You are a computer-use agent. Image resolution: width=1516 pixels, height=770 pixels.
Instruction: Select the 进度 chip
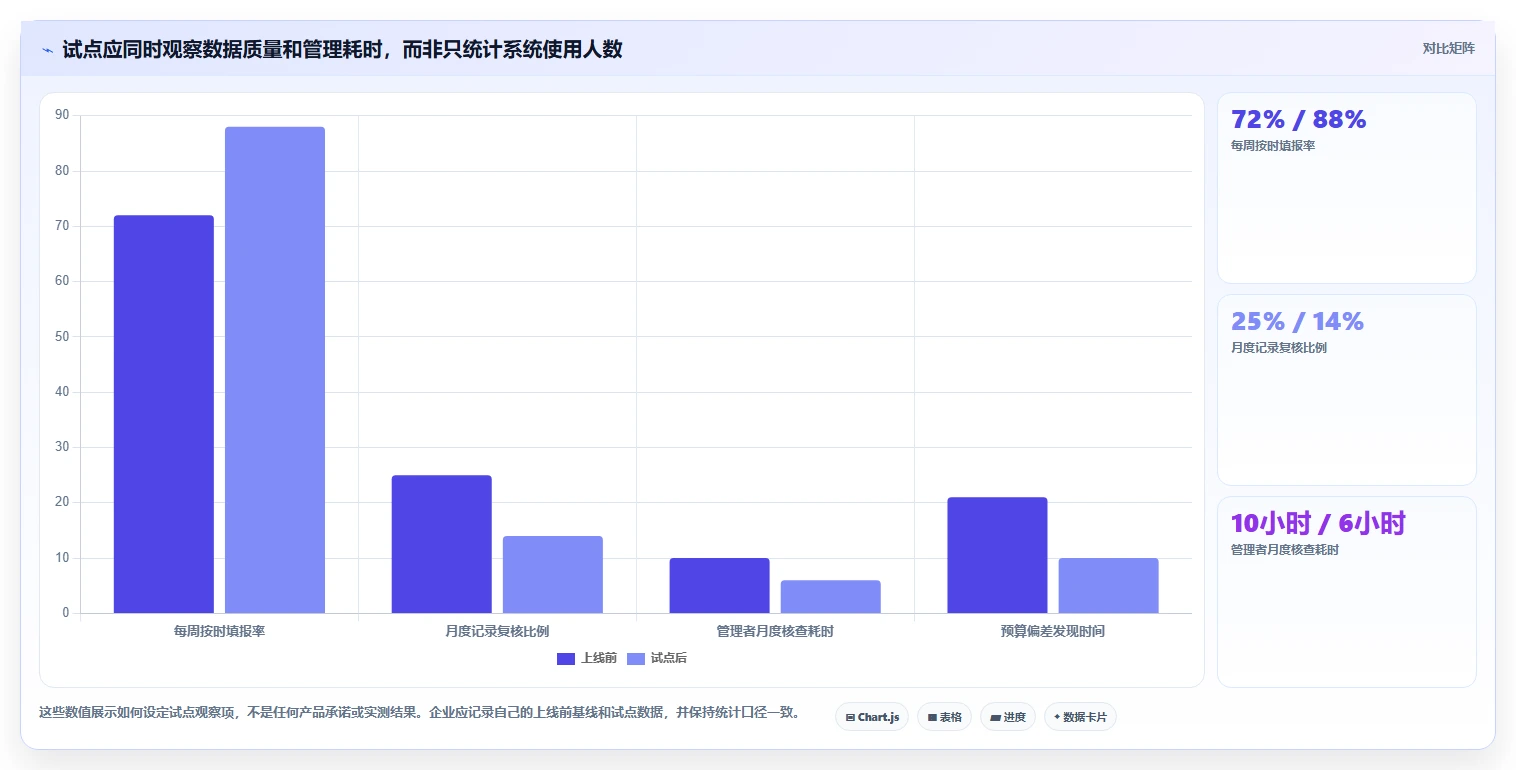(1008, 717)
